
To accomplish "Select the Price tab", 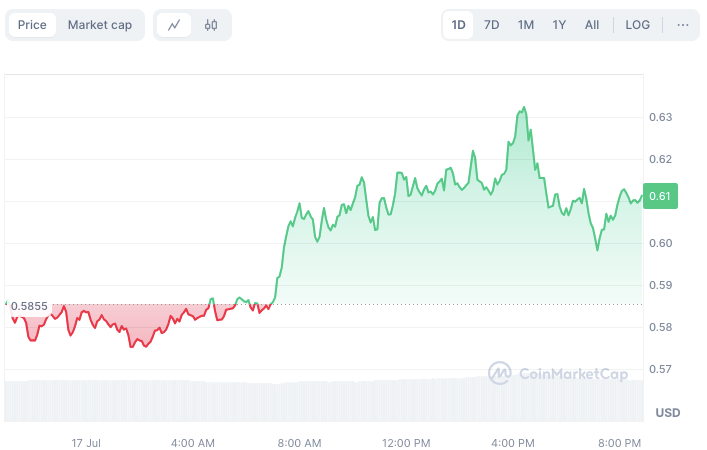I will tap(32, 25).
